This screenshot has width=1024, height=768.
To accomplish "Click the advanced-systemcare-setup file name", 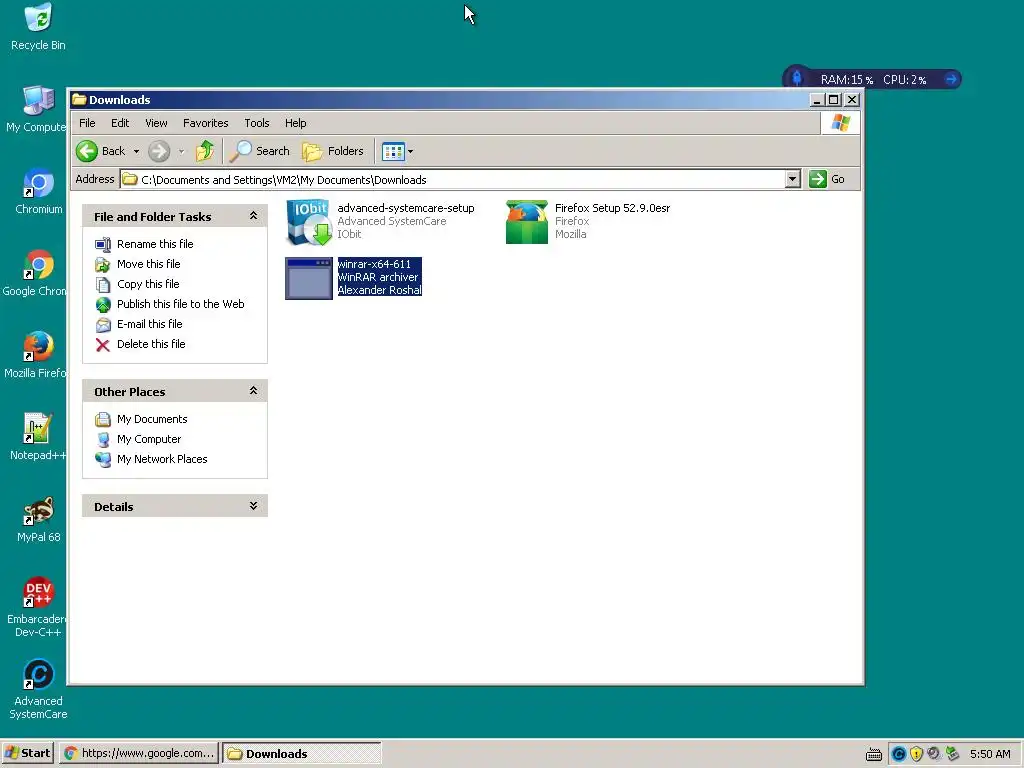I will pyautogui.click(x=406, y=208).
